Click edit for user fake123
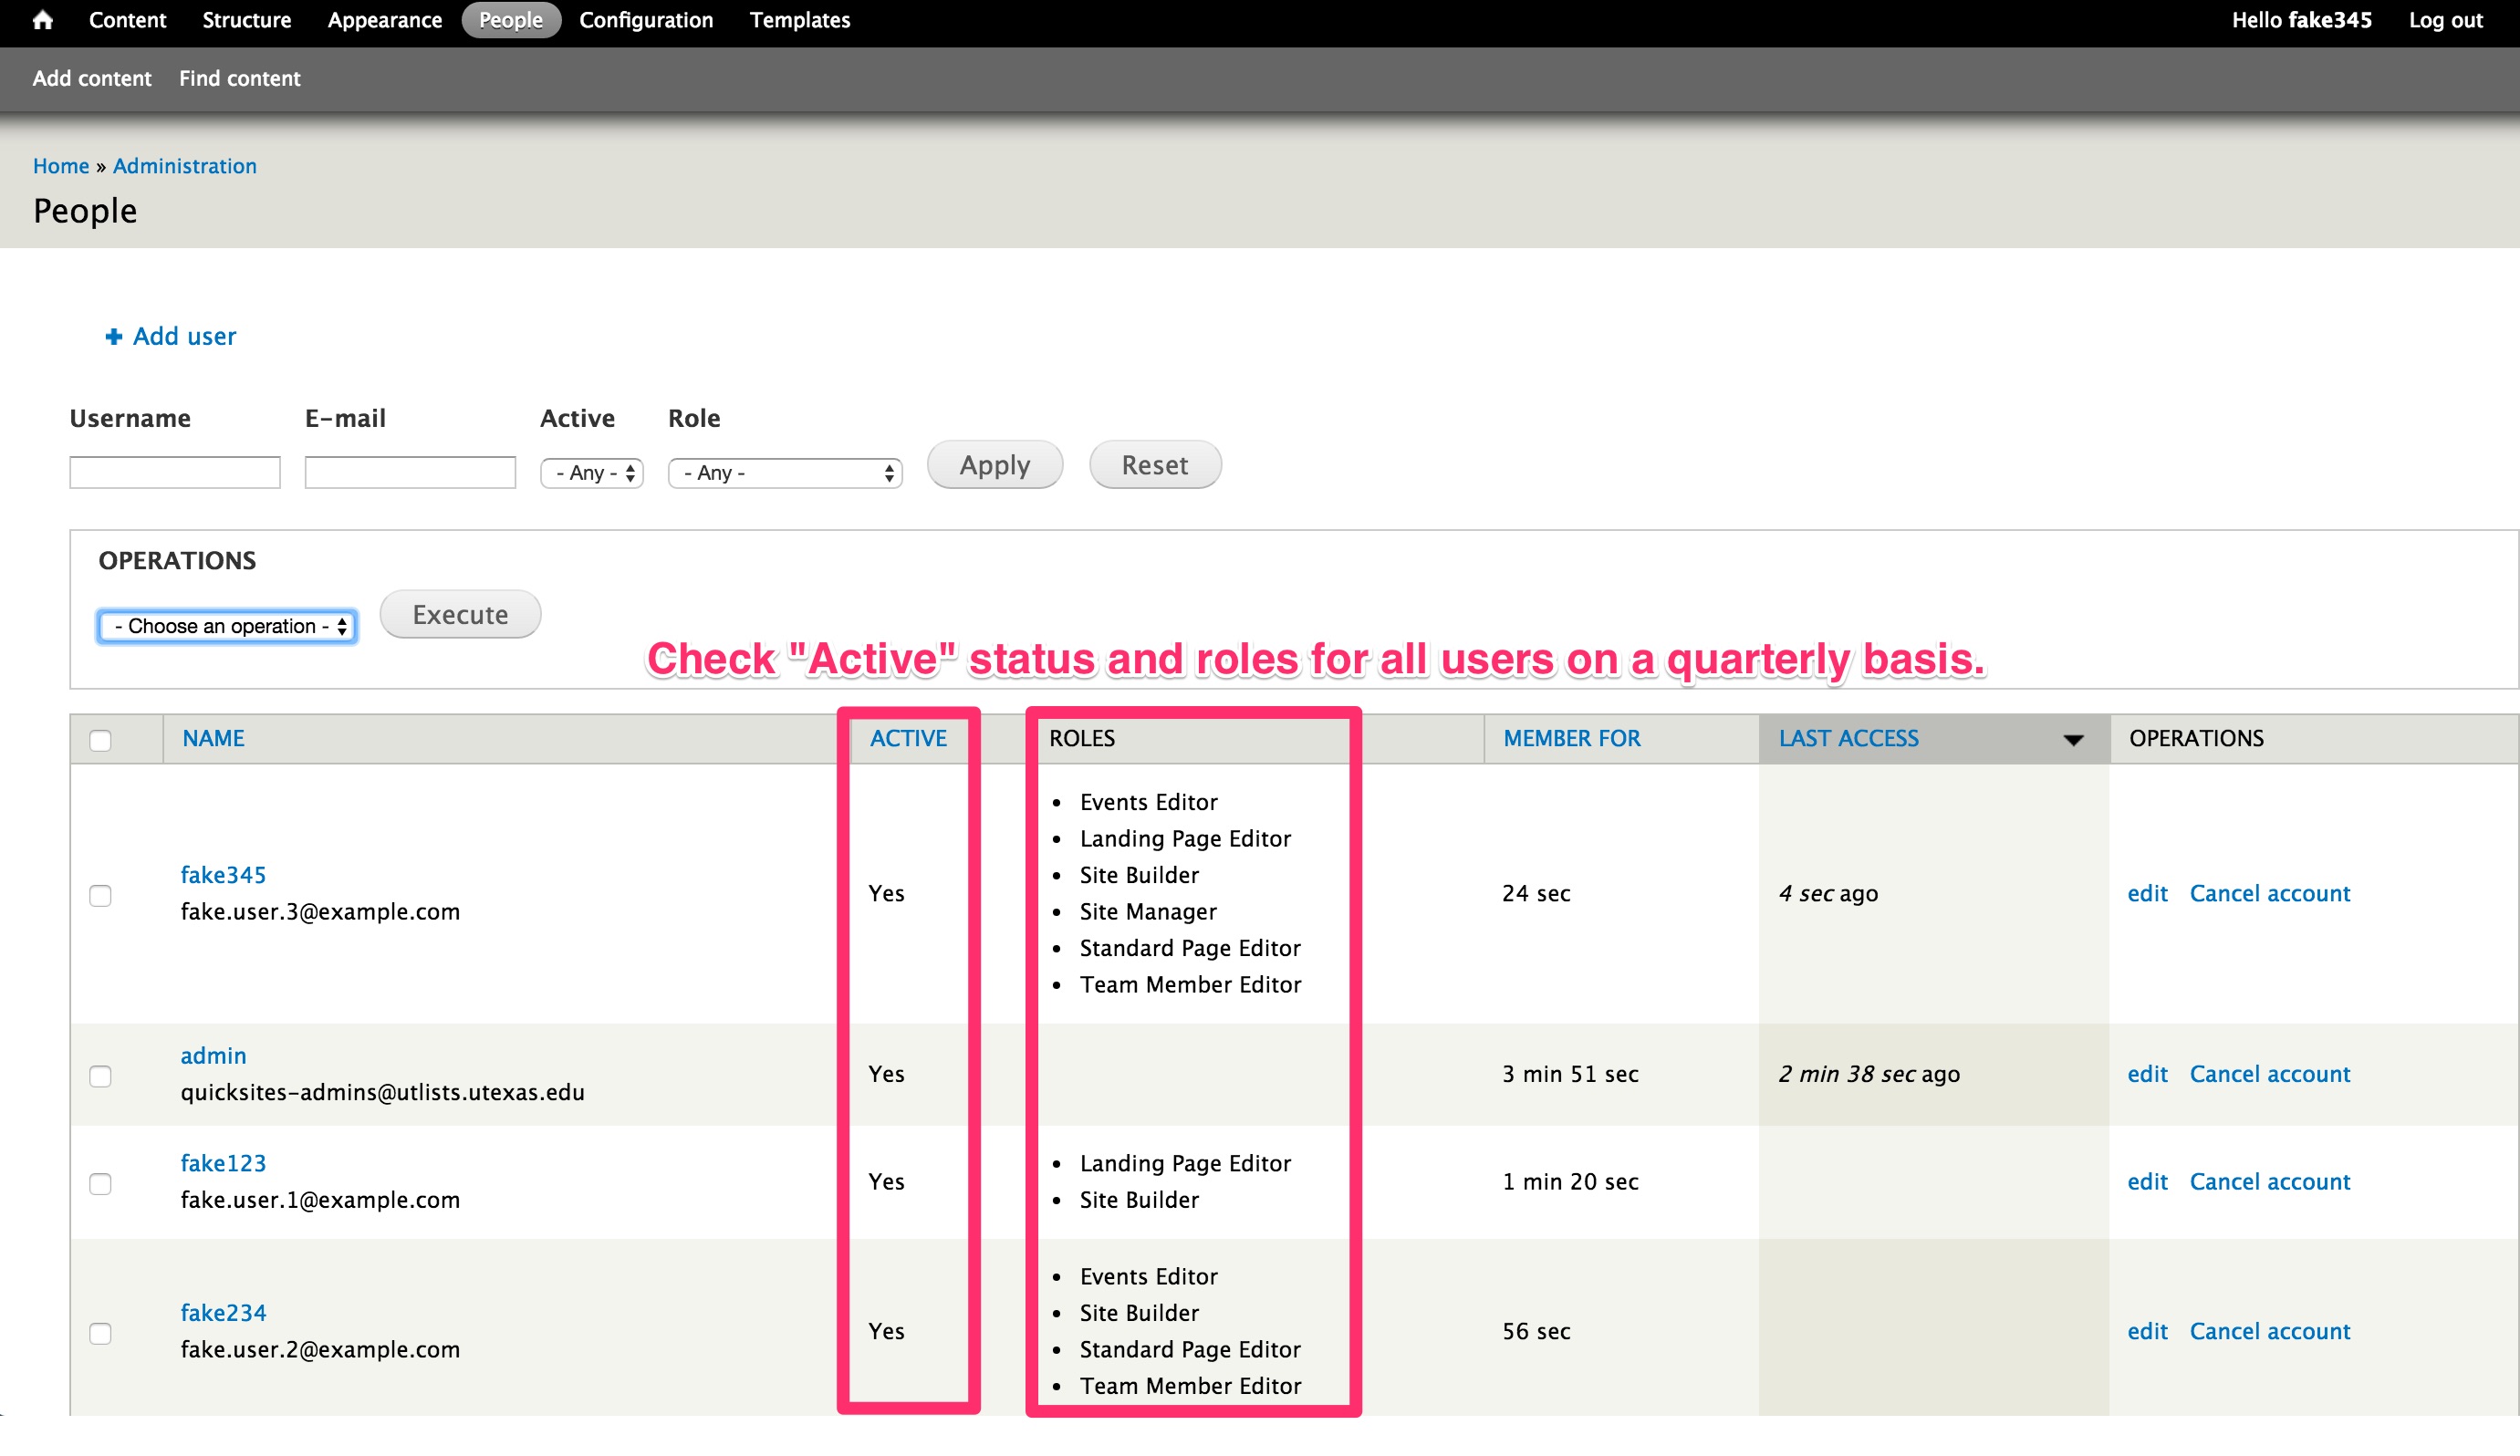 tap(2146, 1182)
